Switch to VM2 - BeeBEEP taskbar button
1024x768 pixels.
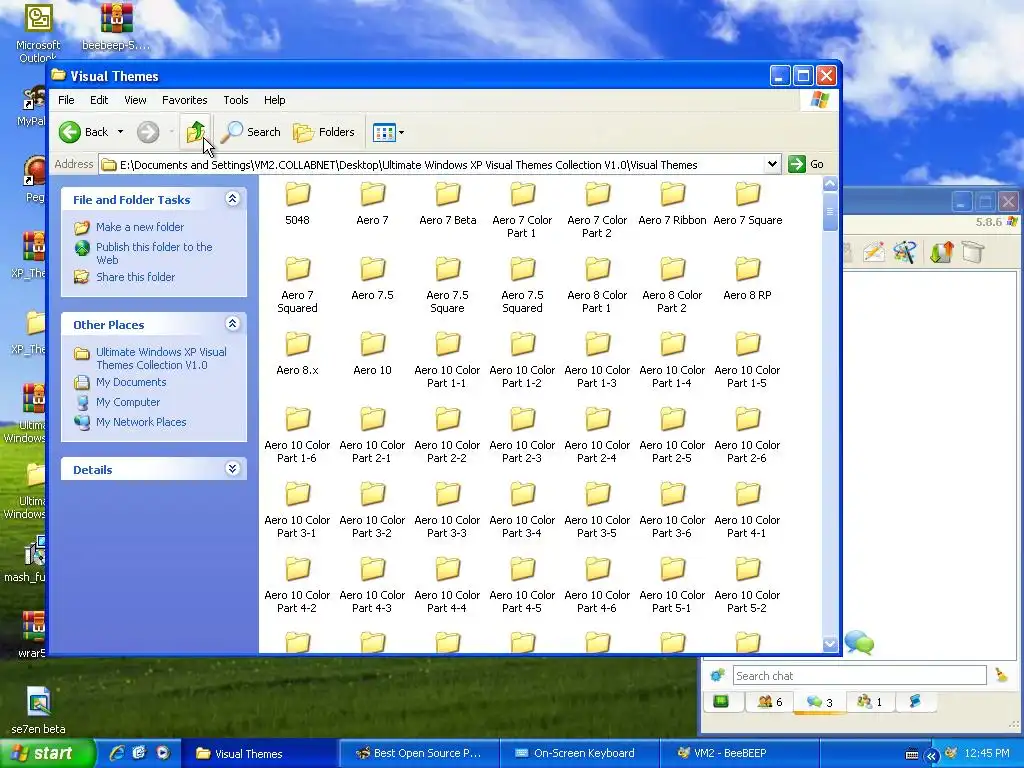(738, 753)
